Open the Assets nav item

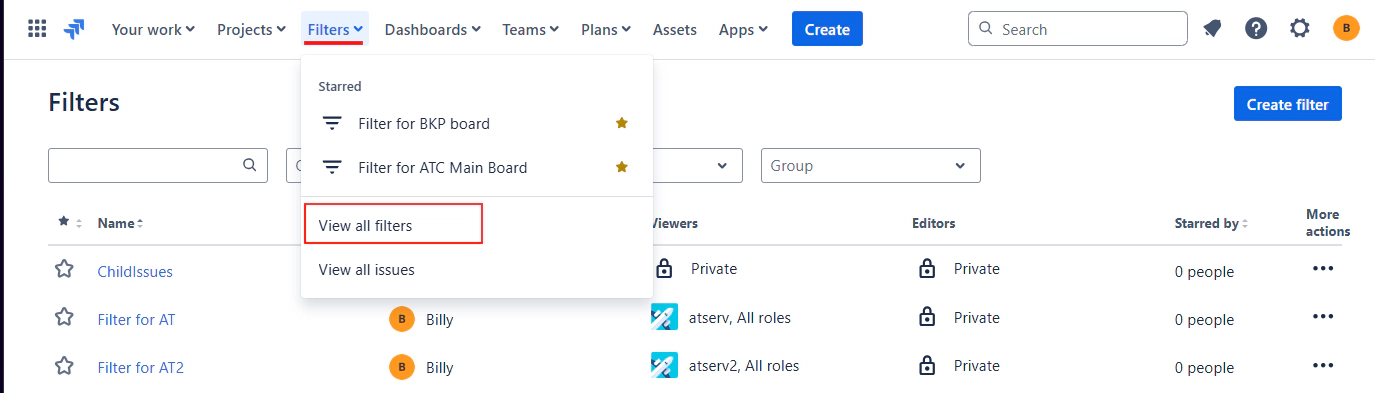click(674, 29)
